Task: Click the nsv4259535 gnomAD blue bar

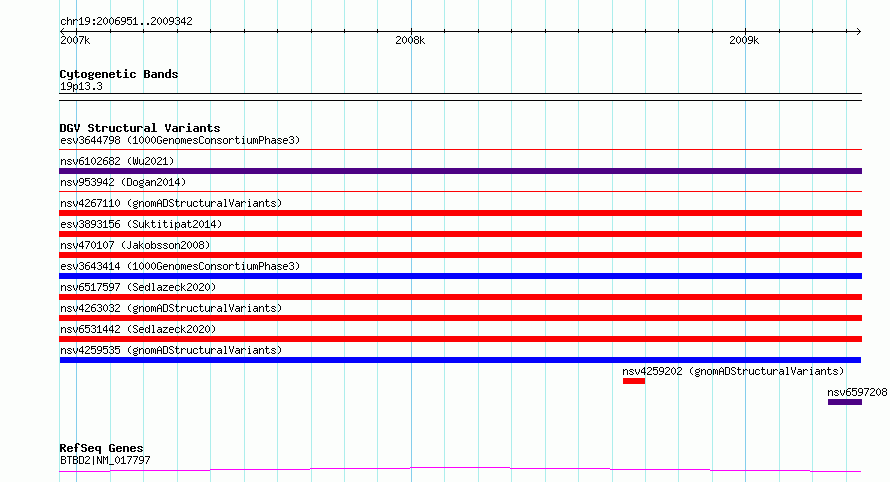Action: pos(460,360)
